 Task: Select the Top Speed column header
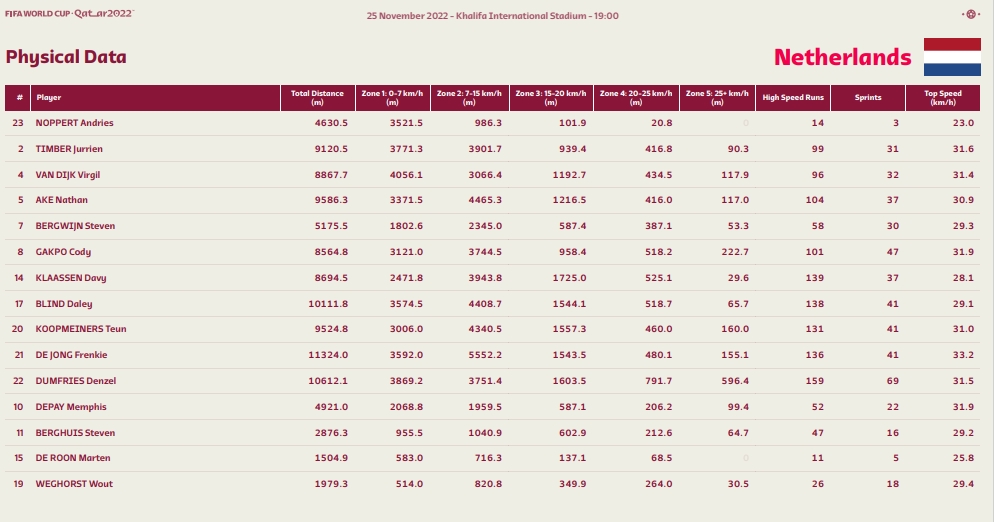pos(943,98)
